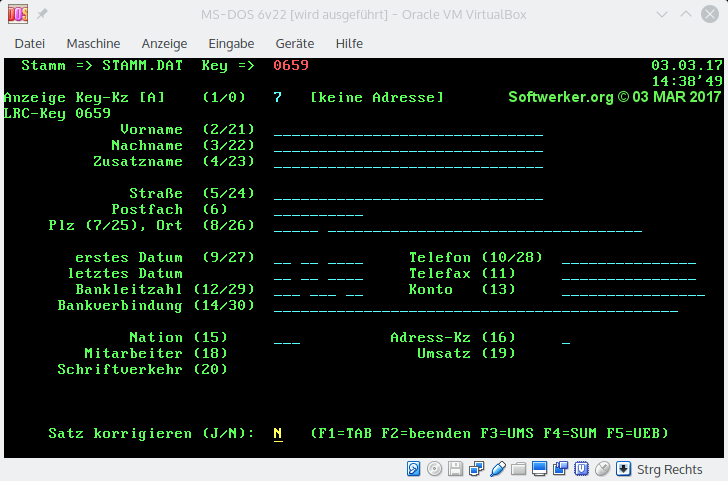Click the Satz korrigieren J/N input field

(278, 434)
